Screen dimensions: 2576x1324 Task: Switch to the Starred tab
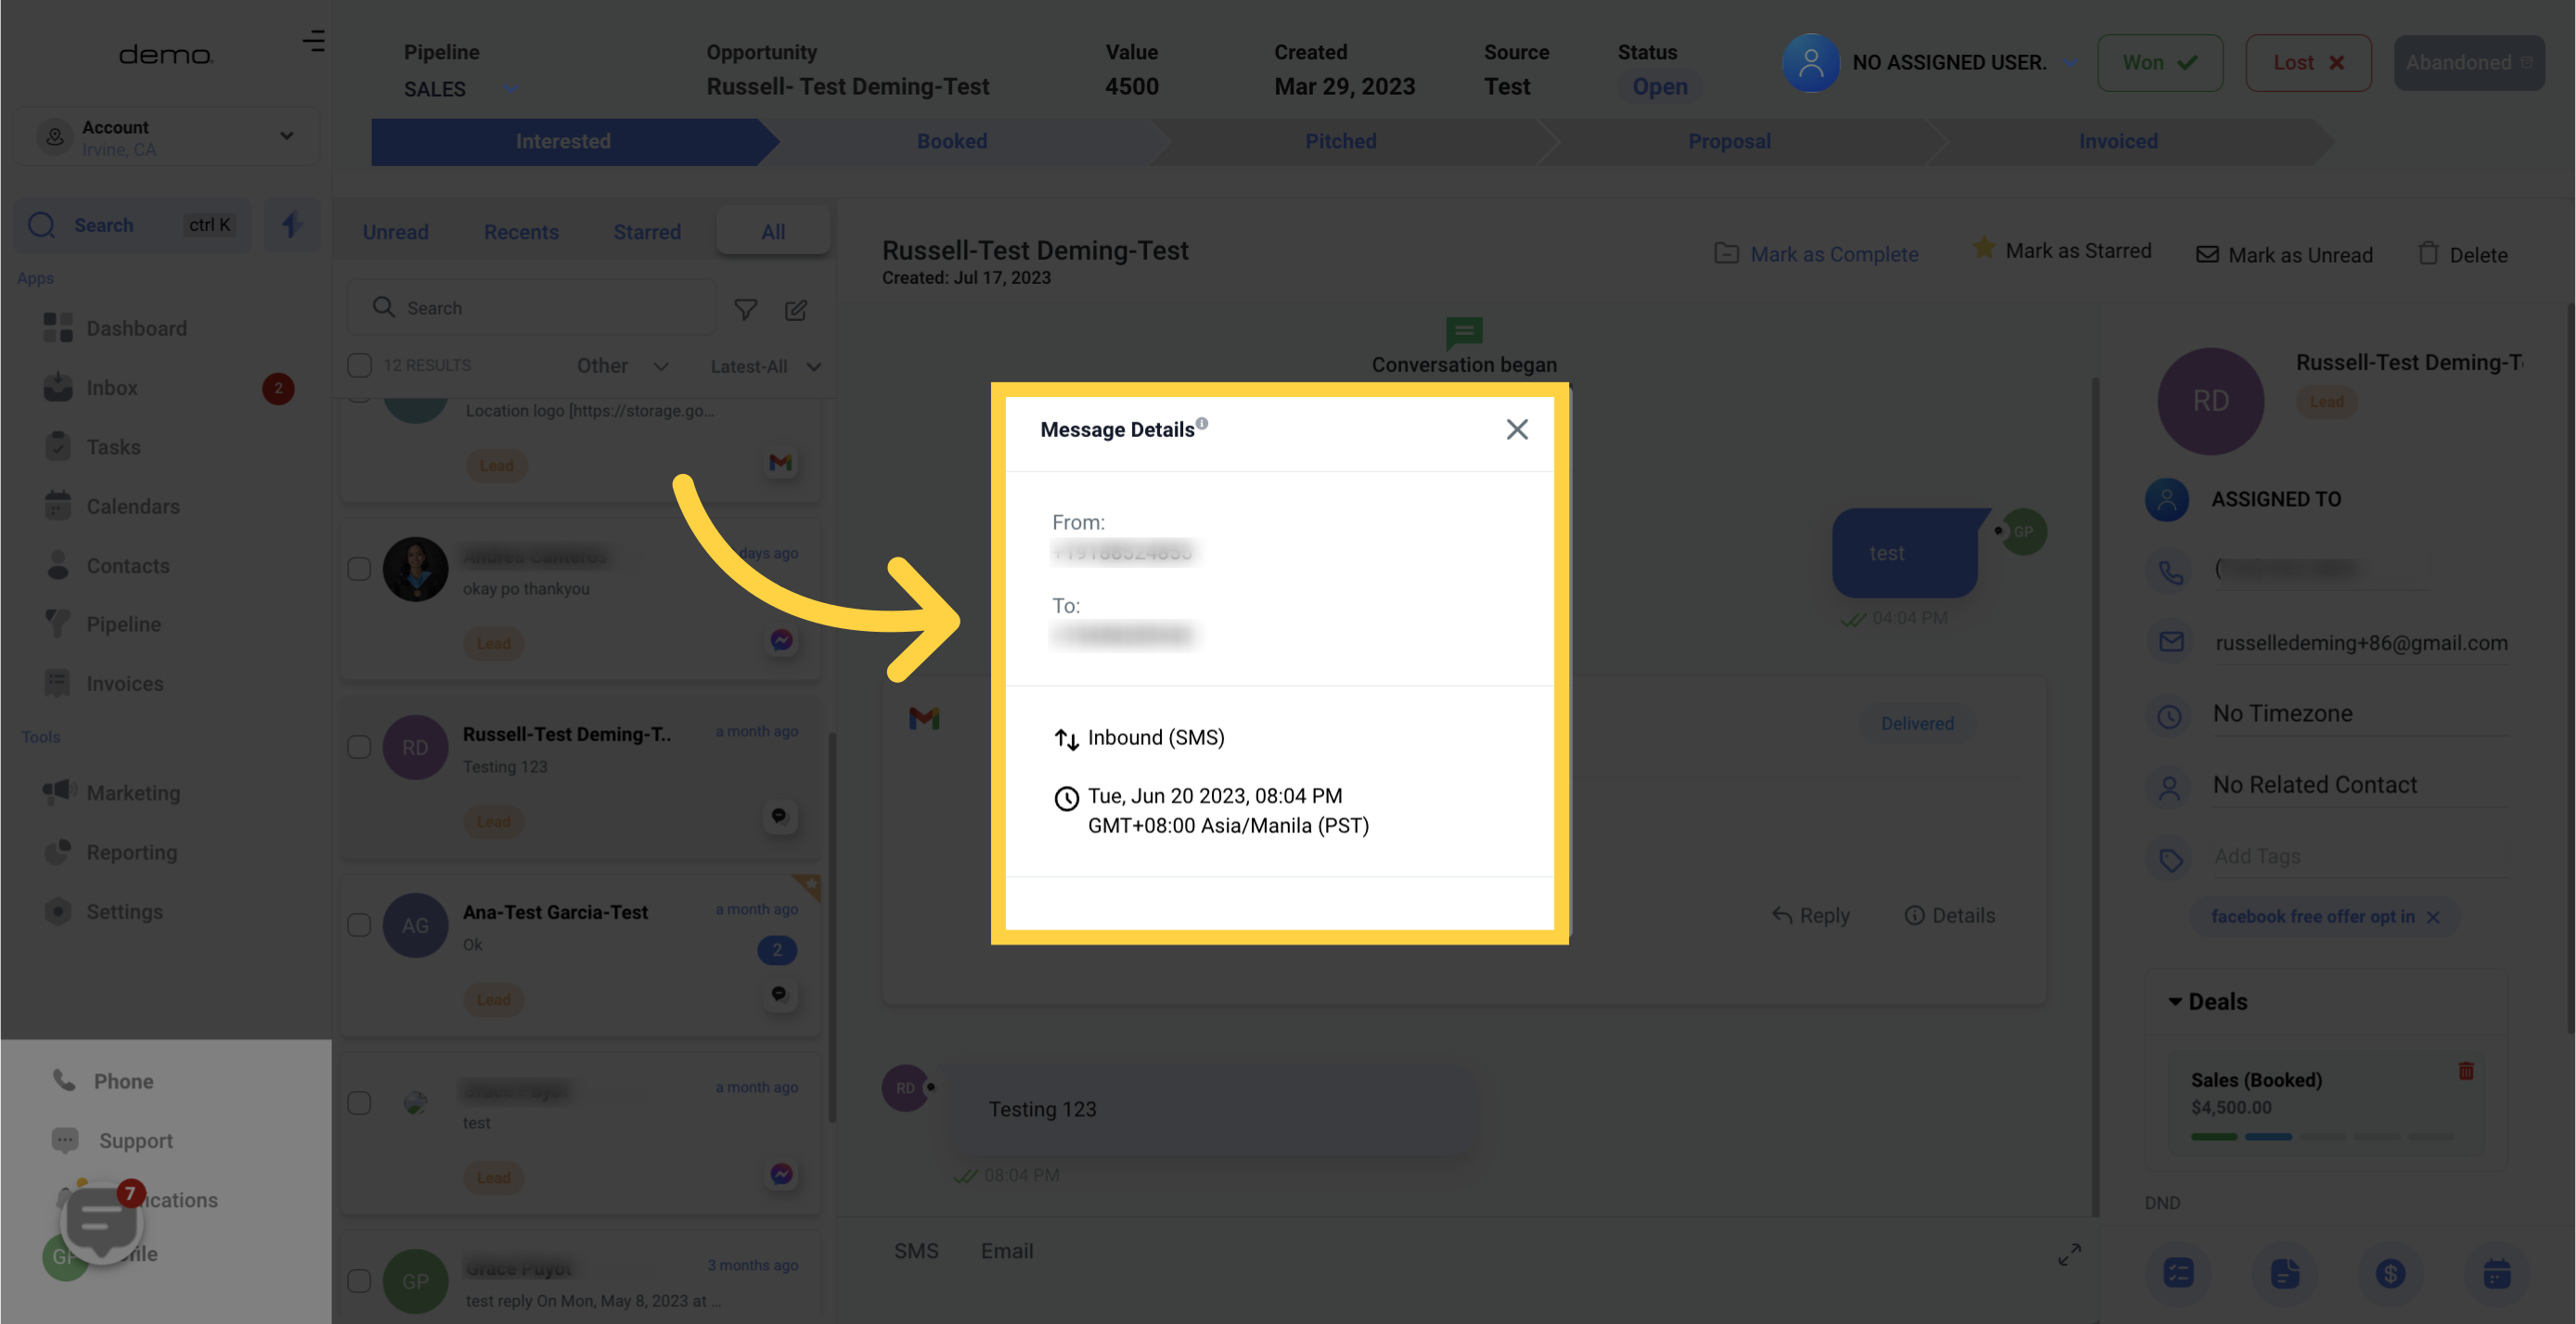coord(647,232)
